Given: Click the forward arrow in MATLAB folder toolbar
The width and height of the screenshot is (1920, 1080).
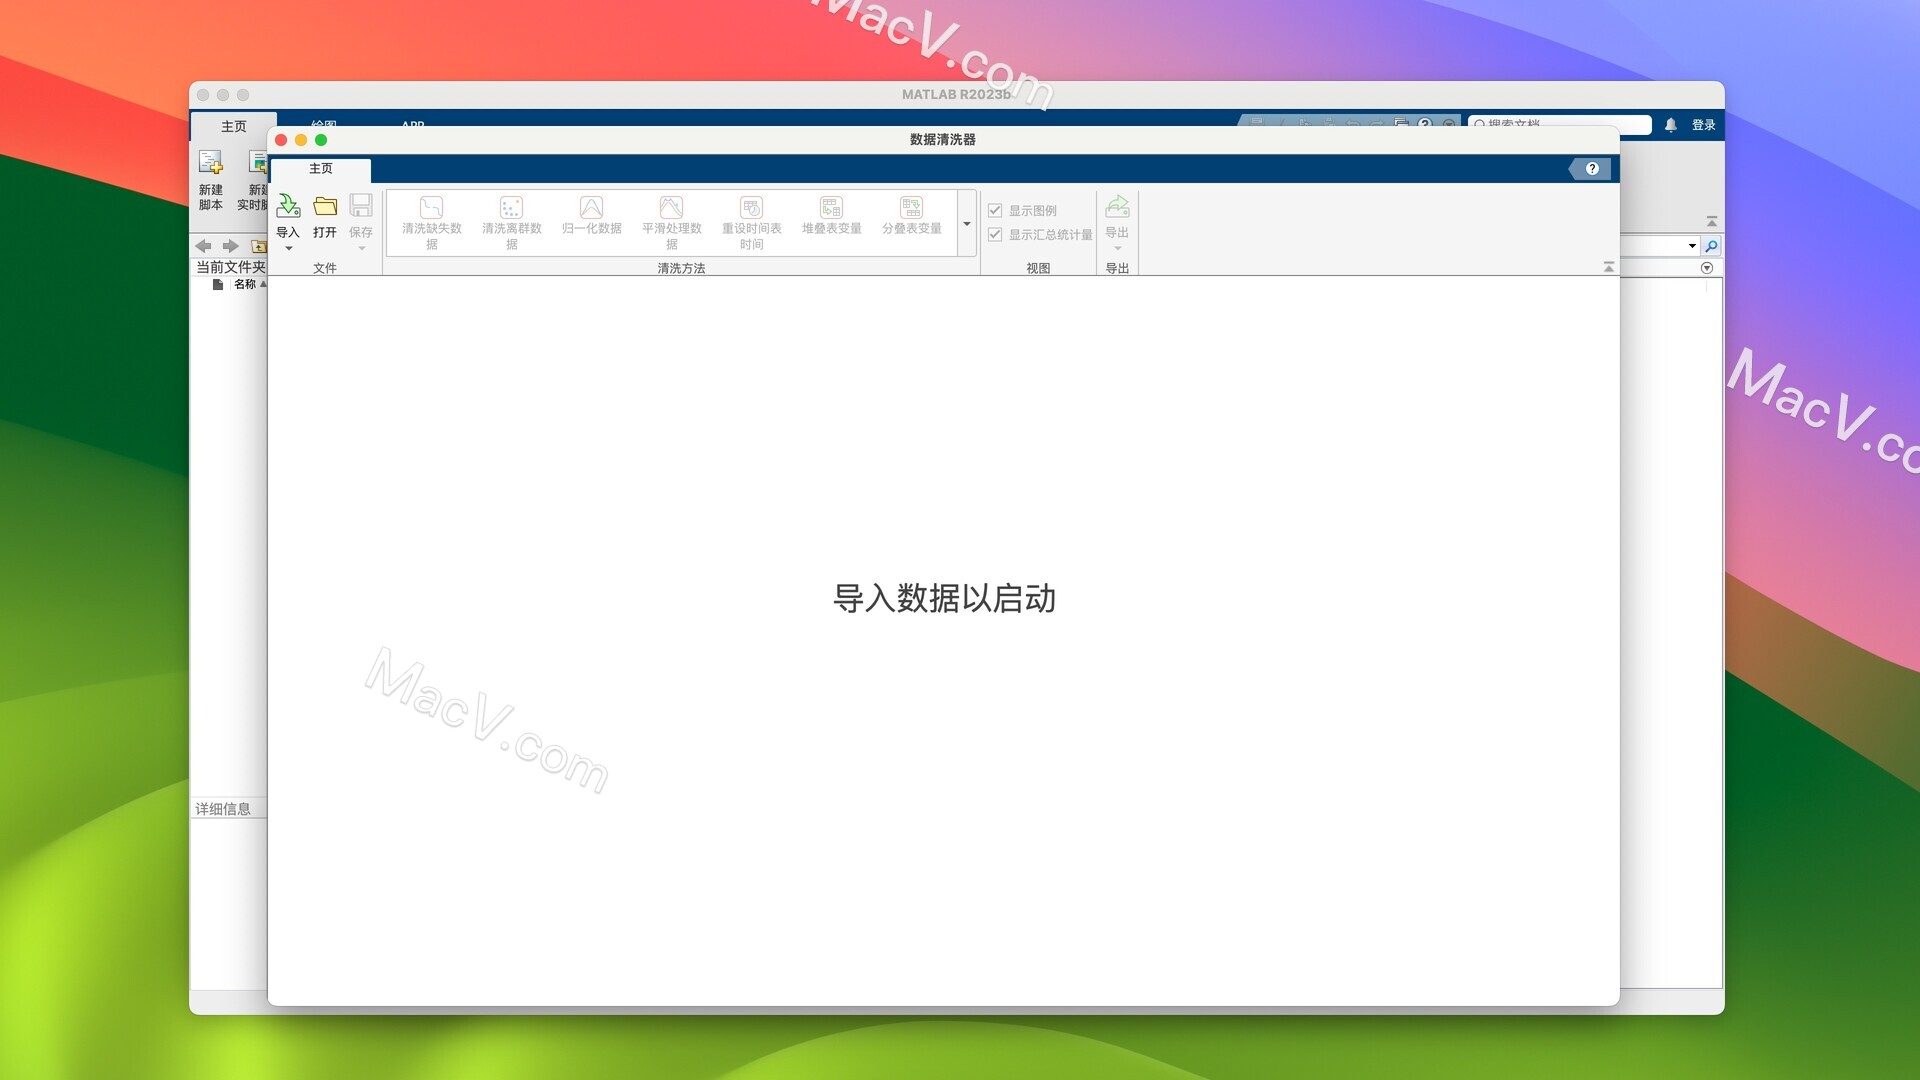Looking at the screenshot, I should 230,246.
